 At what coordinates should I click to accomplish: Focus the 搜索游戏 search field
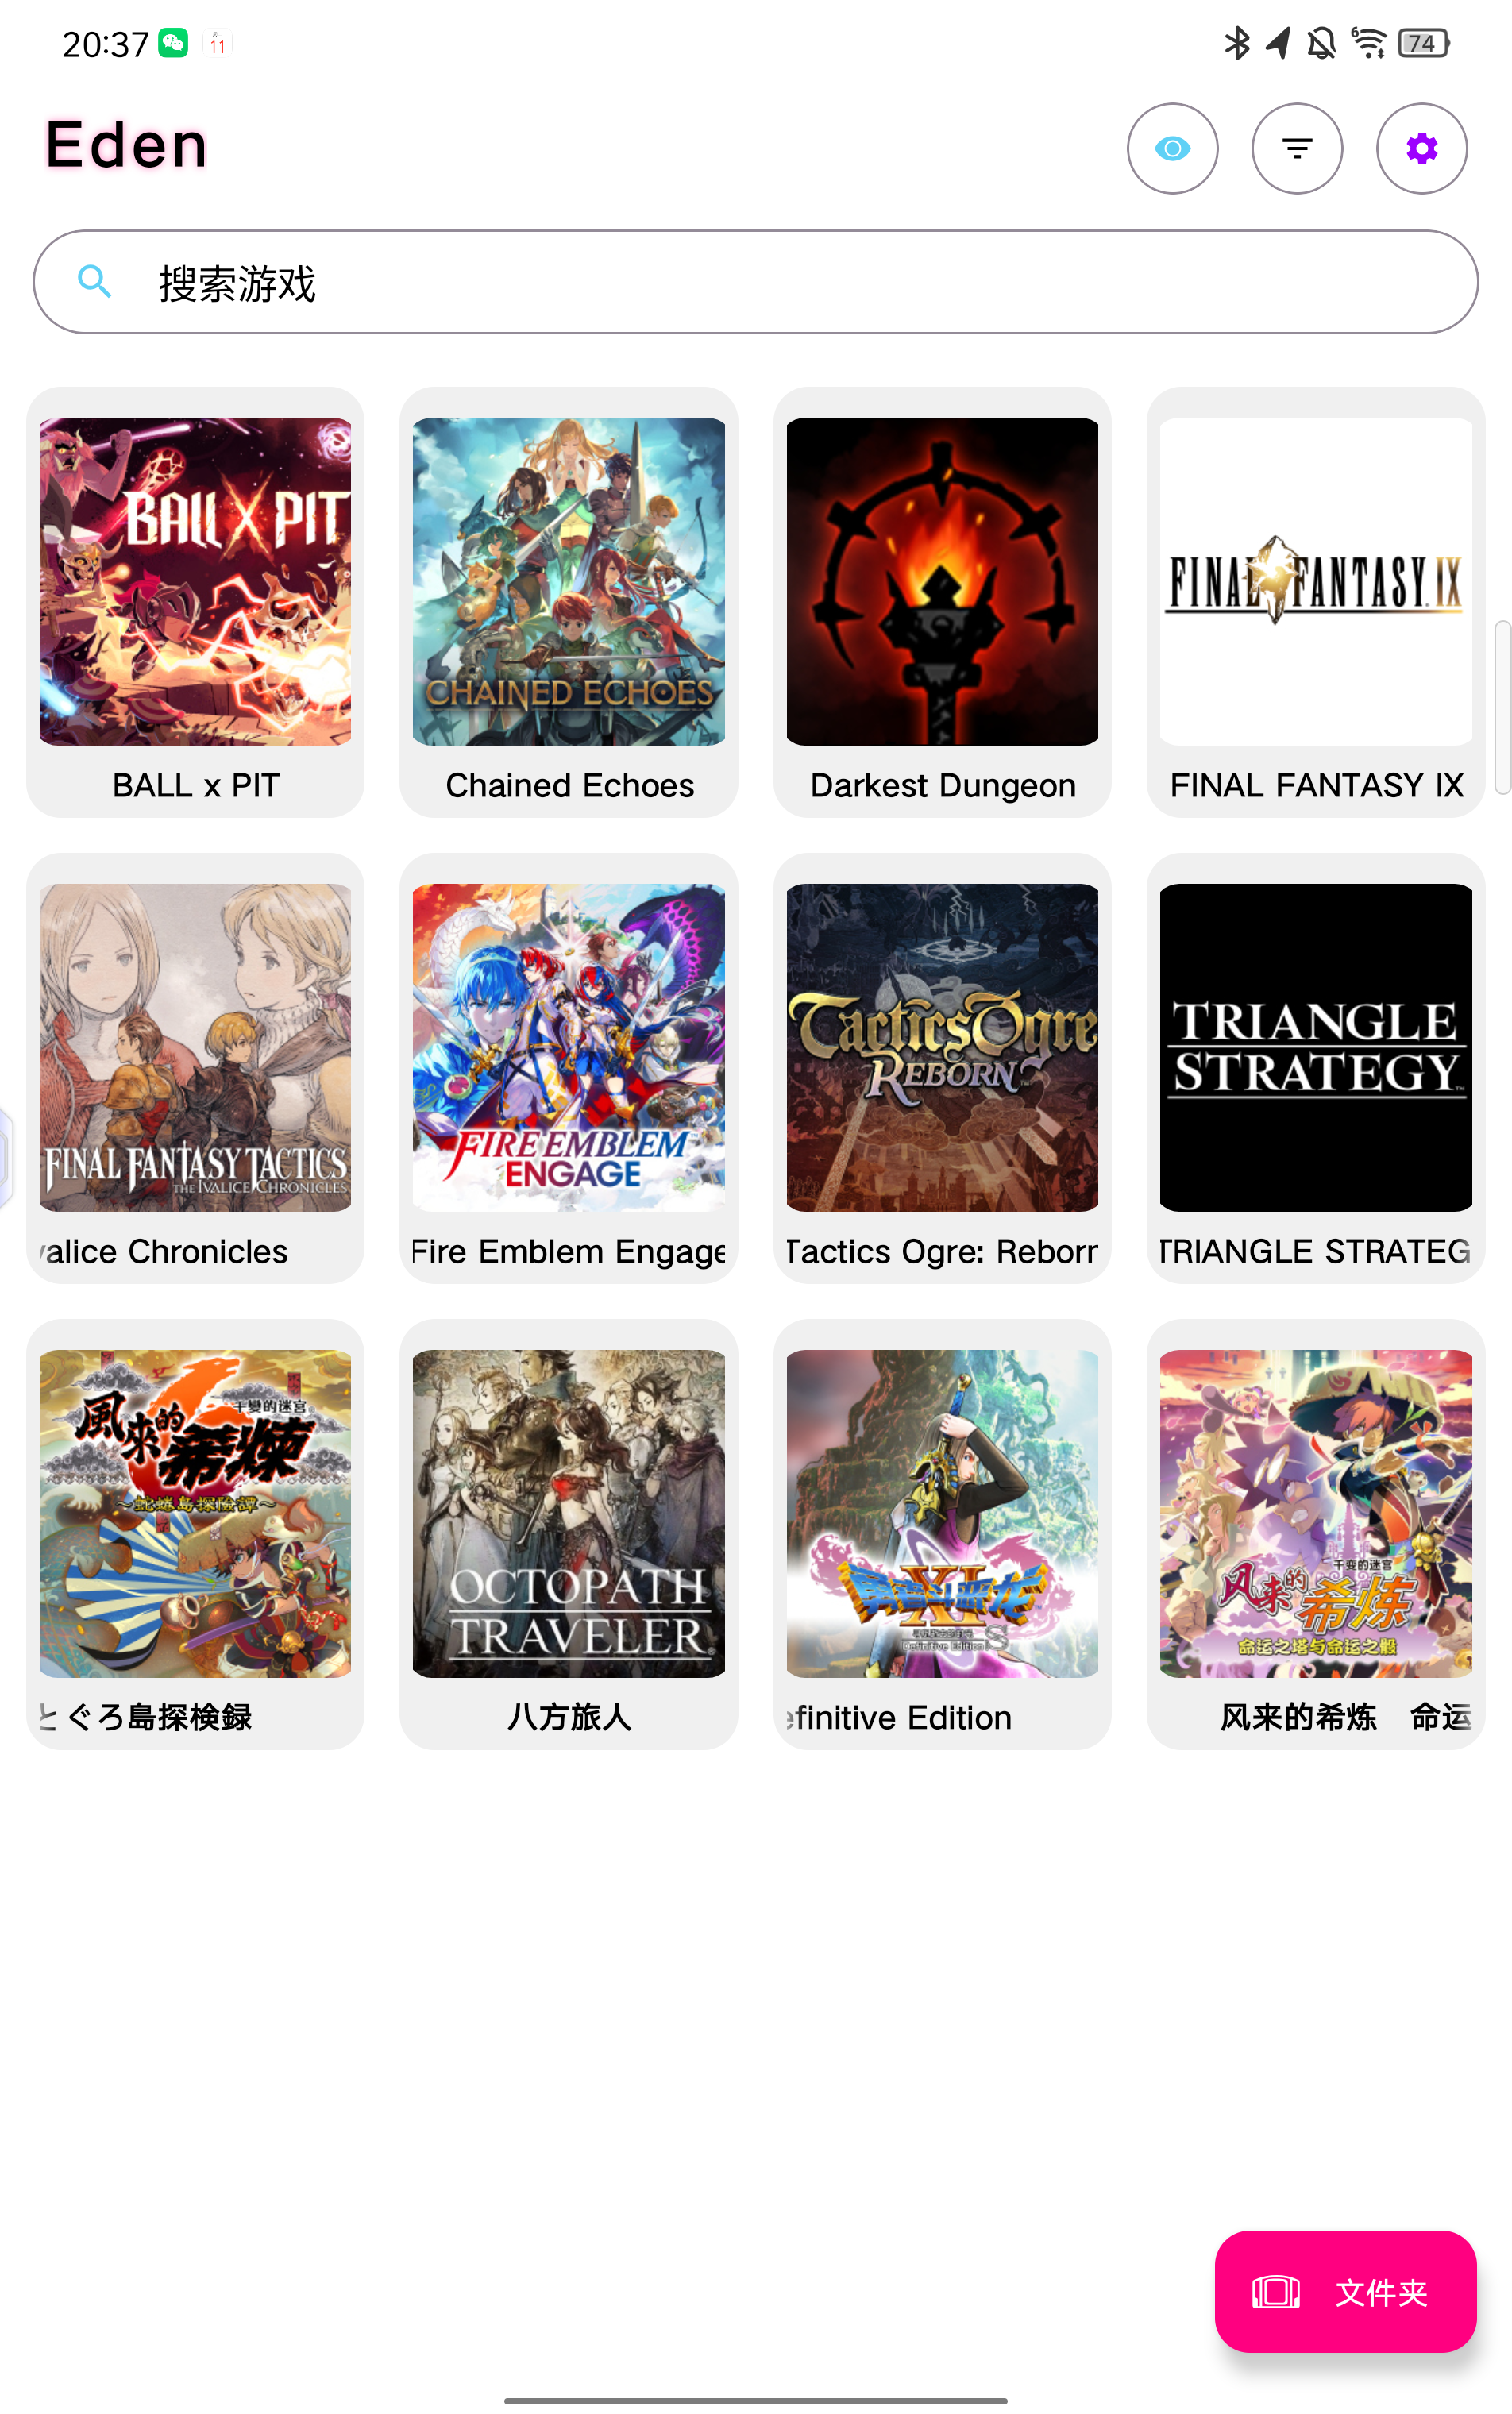tap(756, 282)
